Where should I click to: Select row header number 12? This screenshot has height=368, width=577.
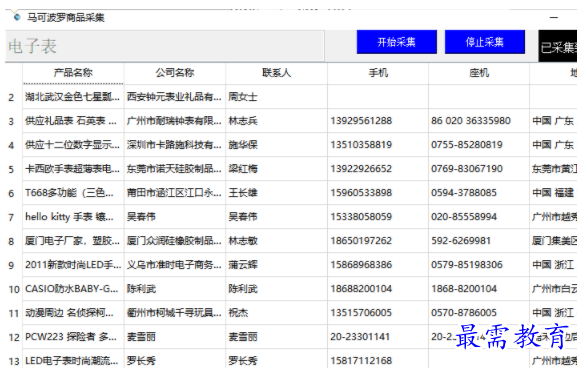[14, 337]
